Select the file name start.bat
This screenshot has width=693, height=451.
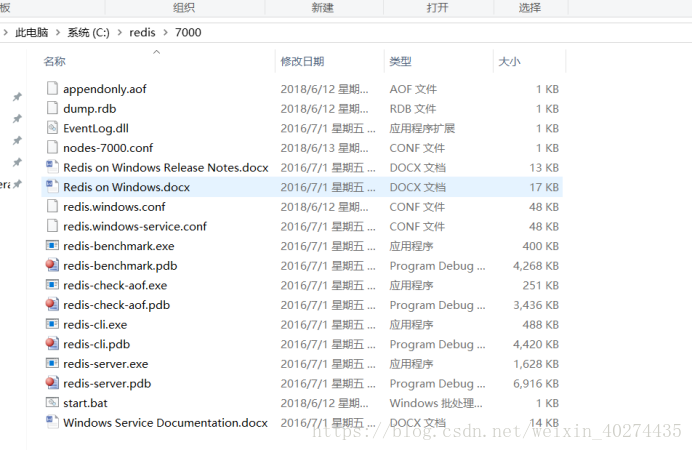point(85,403)
